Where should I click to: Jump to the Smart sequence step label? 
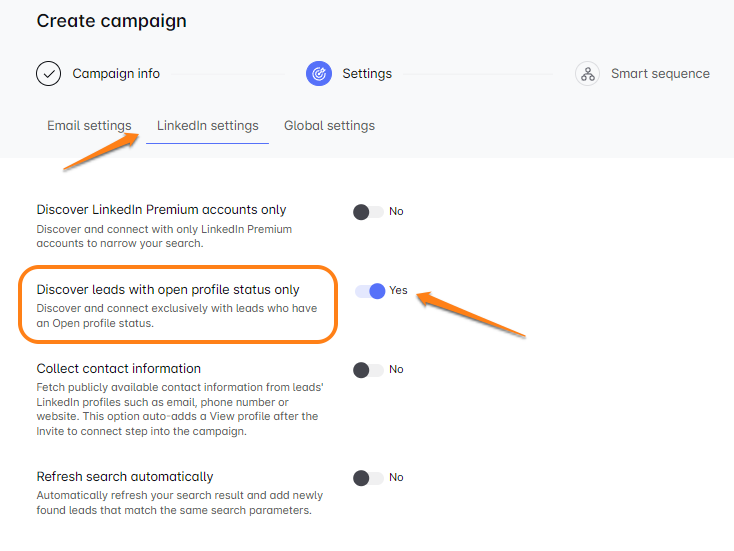click(x=660, y=74)
